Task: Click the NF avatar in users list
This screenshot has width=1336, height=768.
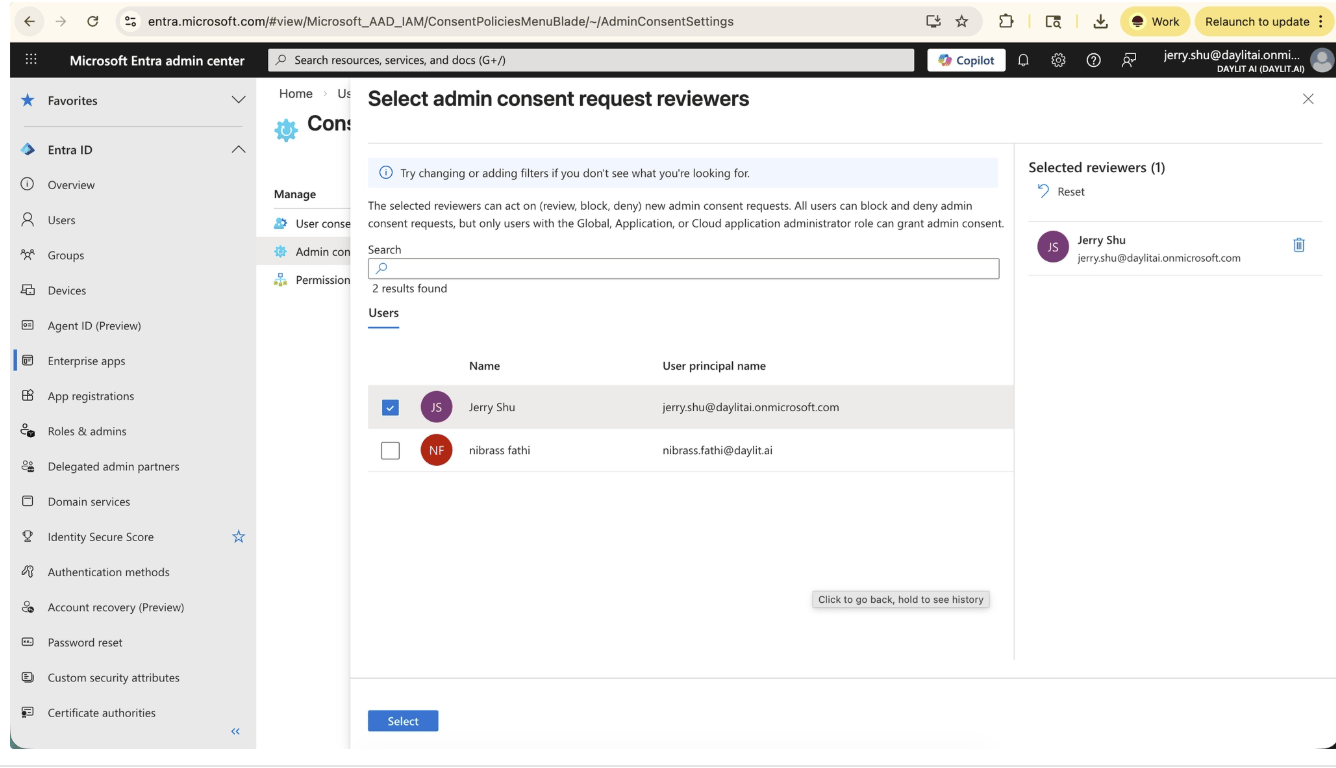Action: pos(436,451)
